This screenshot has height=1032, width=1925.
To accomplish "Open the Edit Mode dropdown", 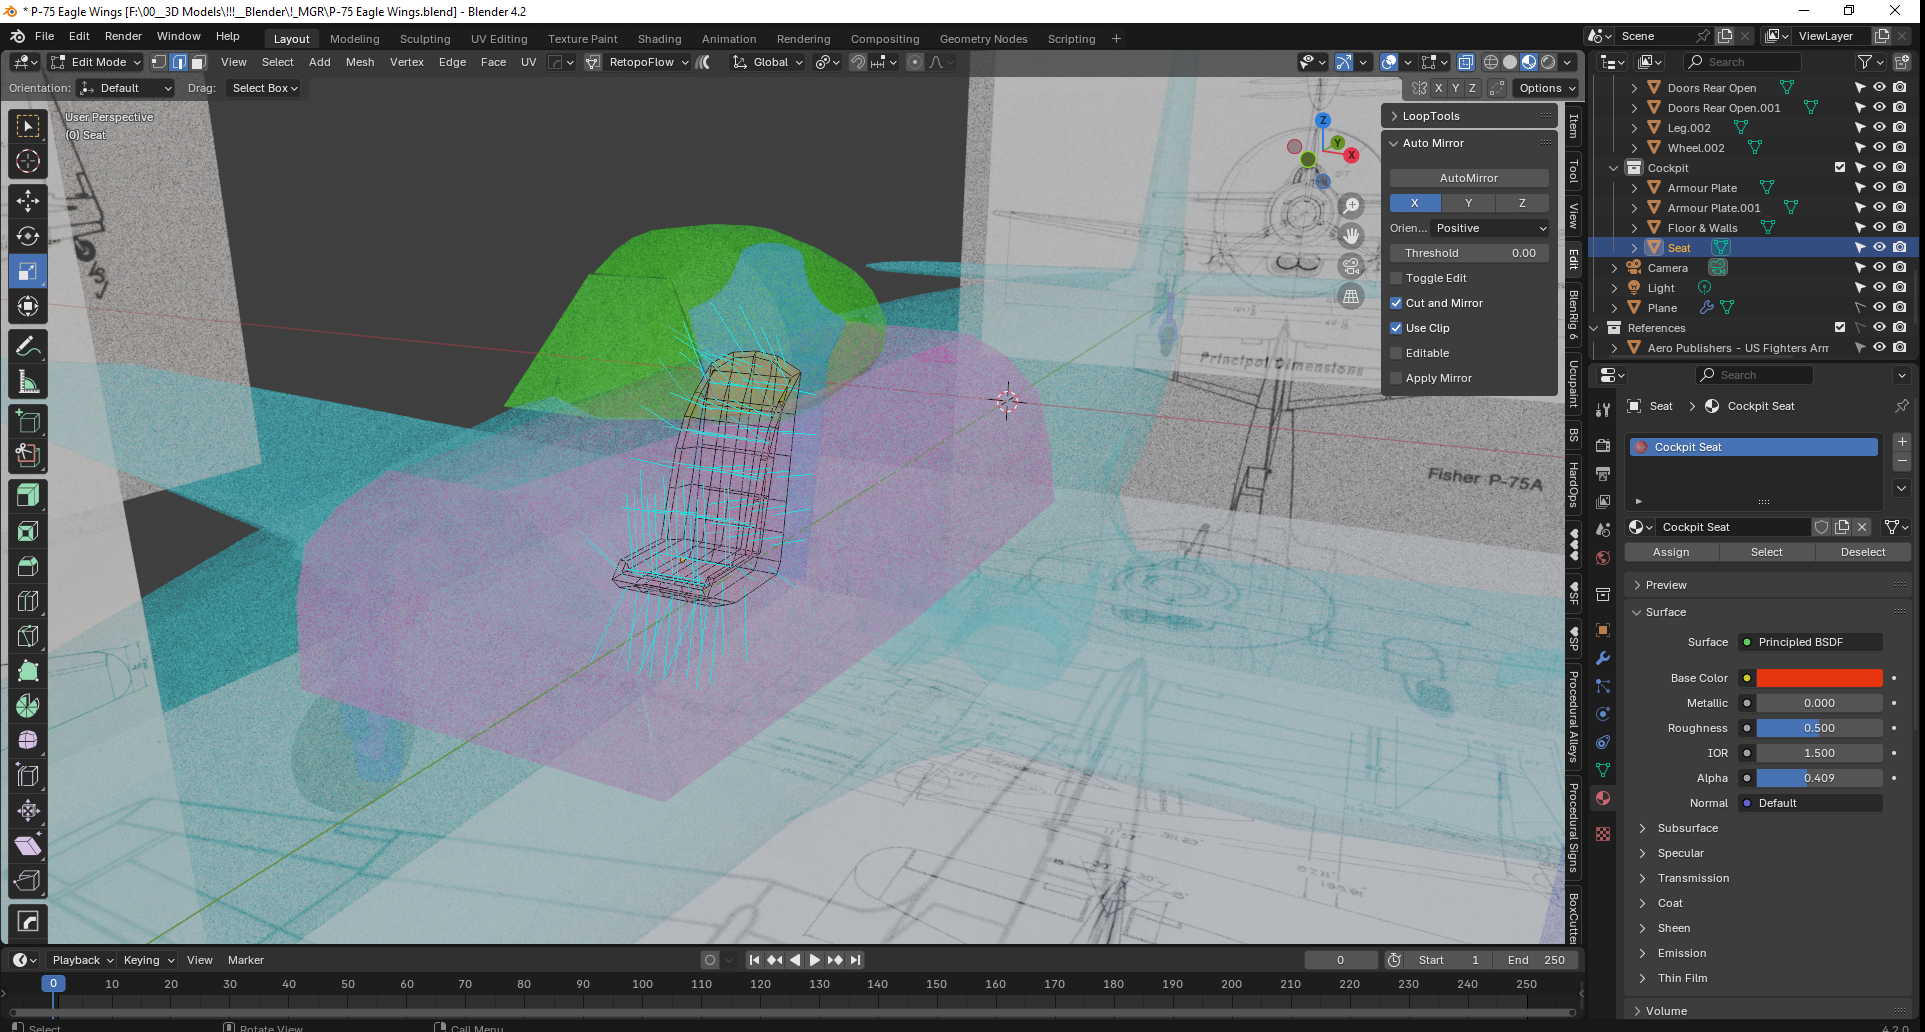I will click(97, 62).
